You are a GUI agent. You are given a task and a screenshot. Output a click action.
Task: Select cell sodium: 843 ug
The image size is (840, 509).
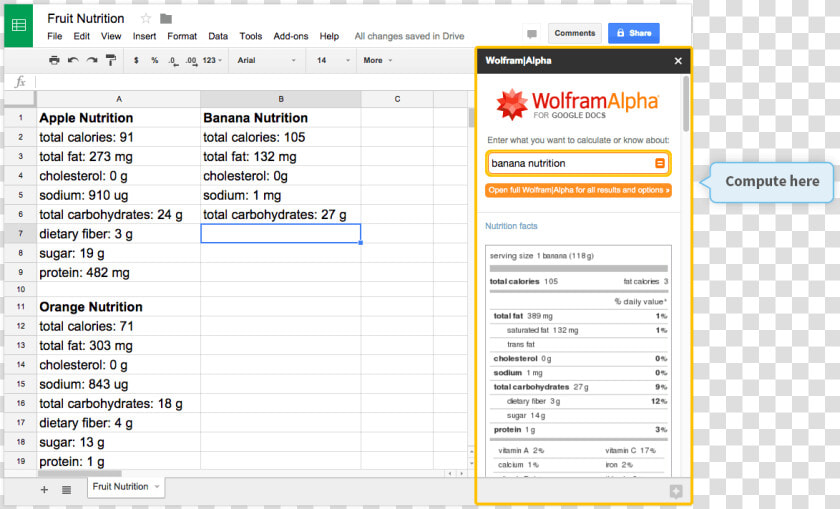(118, 384)
